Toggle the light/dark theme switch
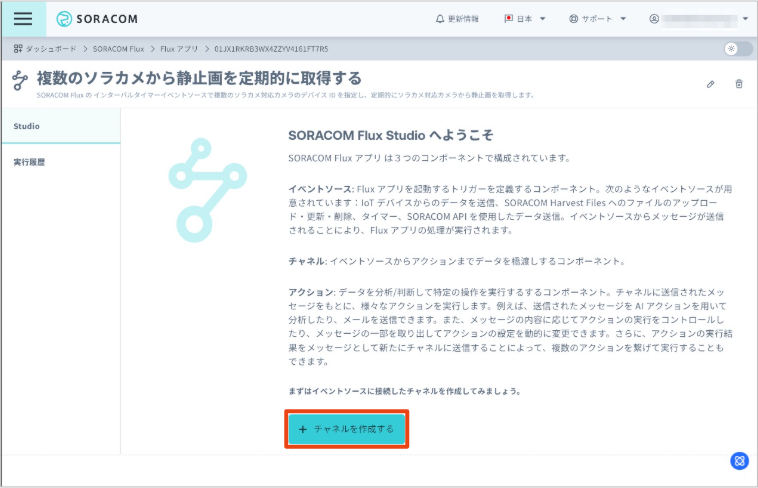The height and width of the screenshot is (488, 758). (x=738, y=49)
